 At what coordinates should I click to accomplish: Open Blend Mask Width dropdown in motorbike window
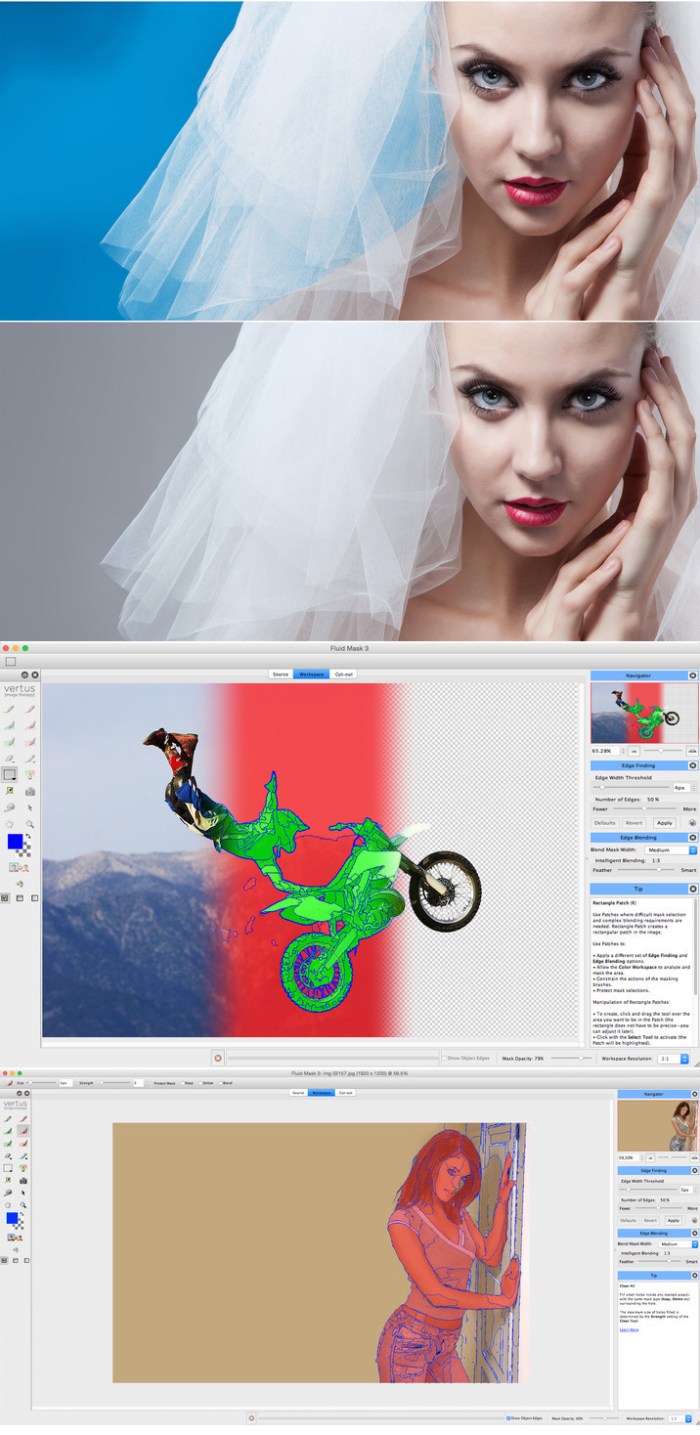(671, 850)
